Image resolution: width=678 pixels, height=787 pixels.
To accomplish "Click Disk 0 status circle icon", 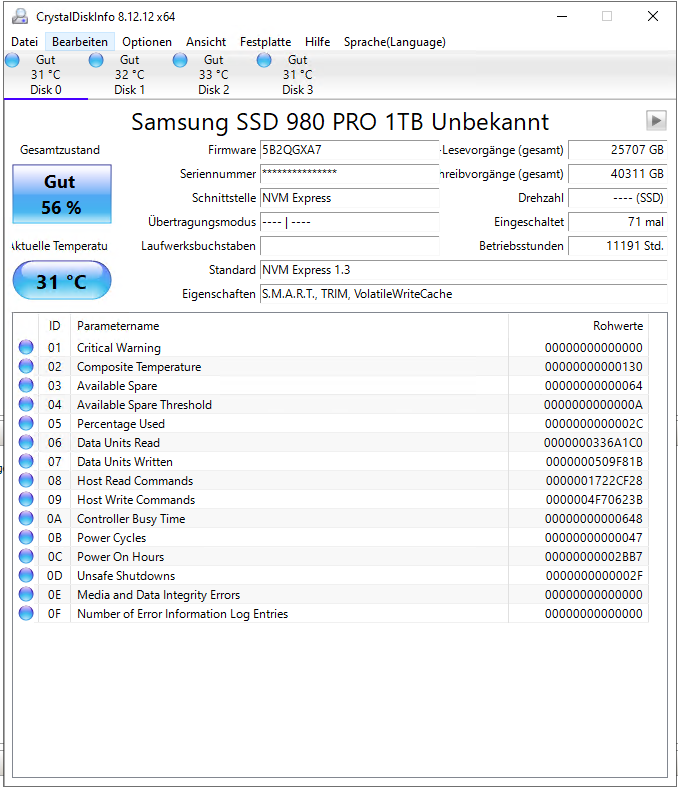I will point(13,60).
